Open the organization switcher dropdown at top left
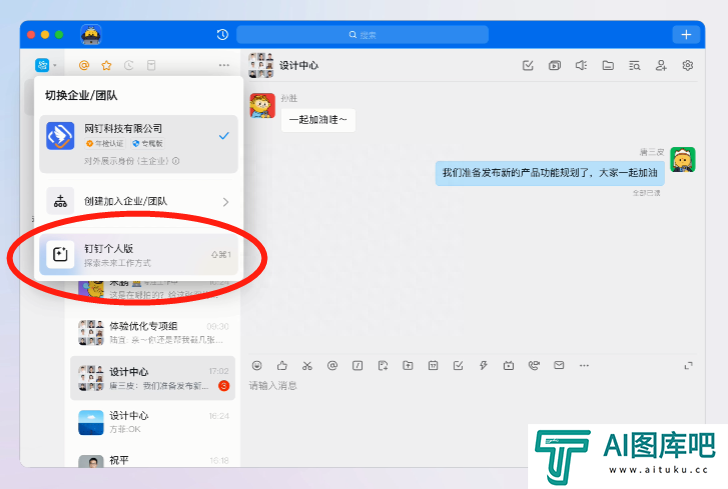Screen dimensions: 728x489 (x=46, y=65)
